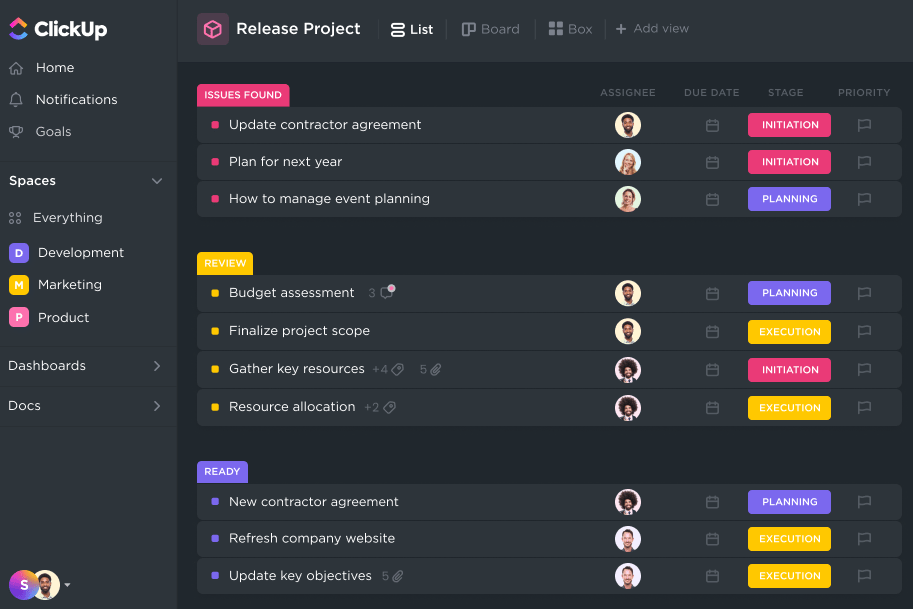This screenshot has height=609, width=913.
Task: Click the Release Project cube icon
Action: pyautogui.click(x=213, y=29)
